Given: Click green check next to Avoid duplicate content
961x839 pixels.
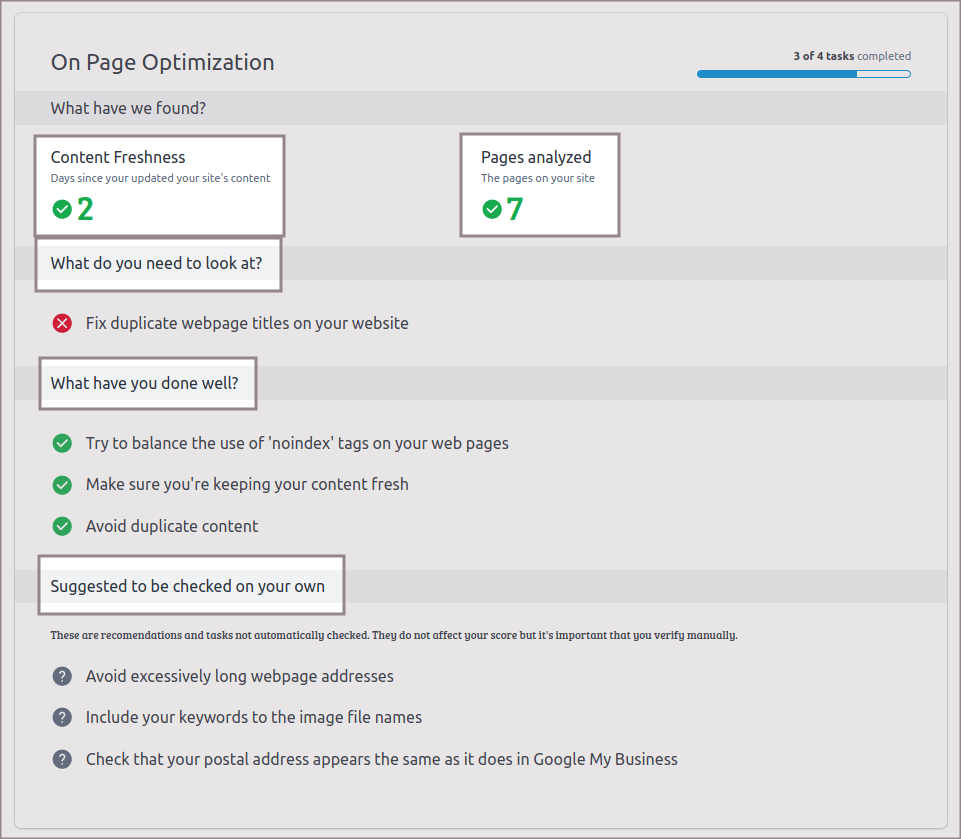Looking at the screenshot, I should coord(62,526).
